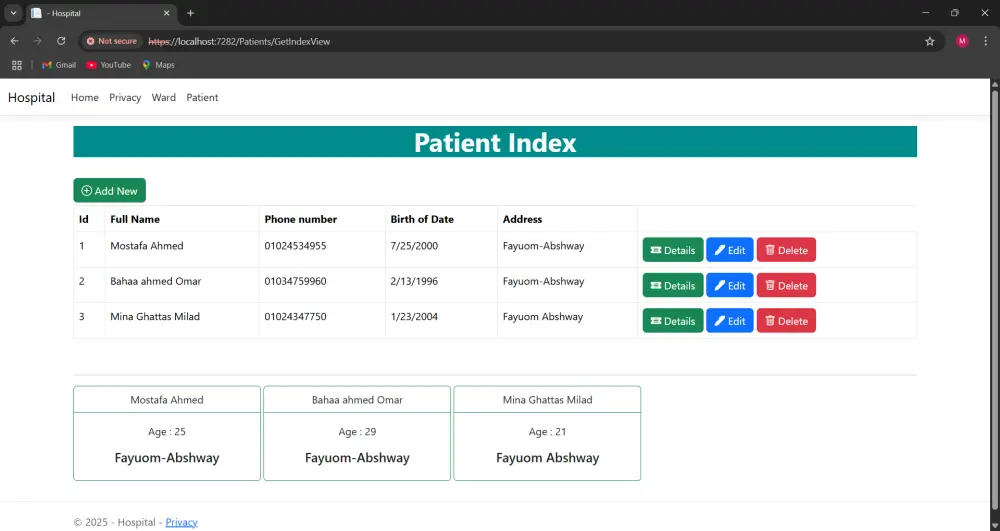The image size is (1000, 531).
Task: Follow the Privacy link in the footer
Action: coord(182,522)
